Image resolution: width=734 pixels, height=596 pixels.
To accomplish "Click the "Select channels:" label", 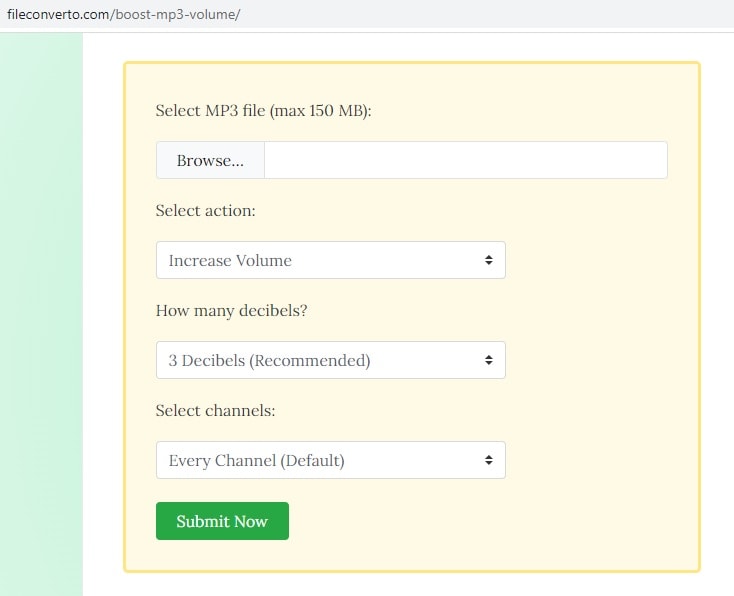I will tap(215, 411).
